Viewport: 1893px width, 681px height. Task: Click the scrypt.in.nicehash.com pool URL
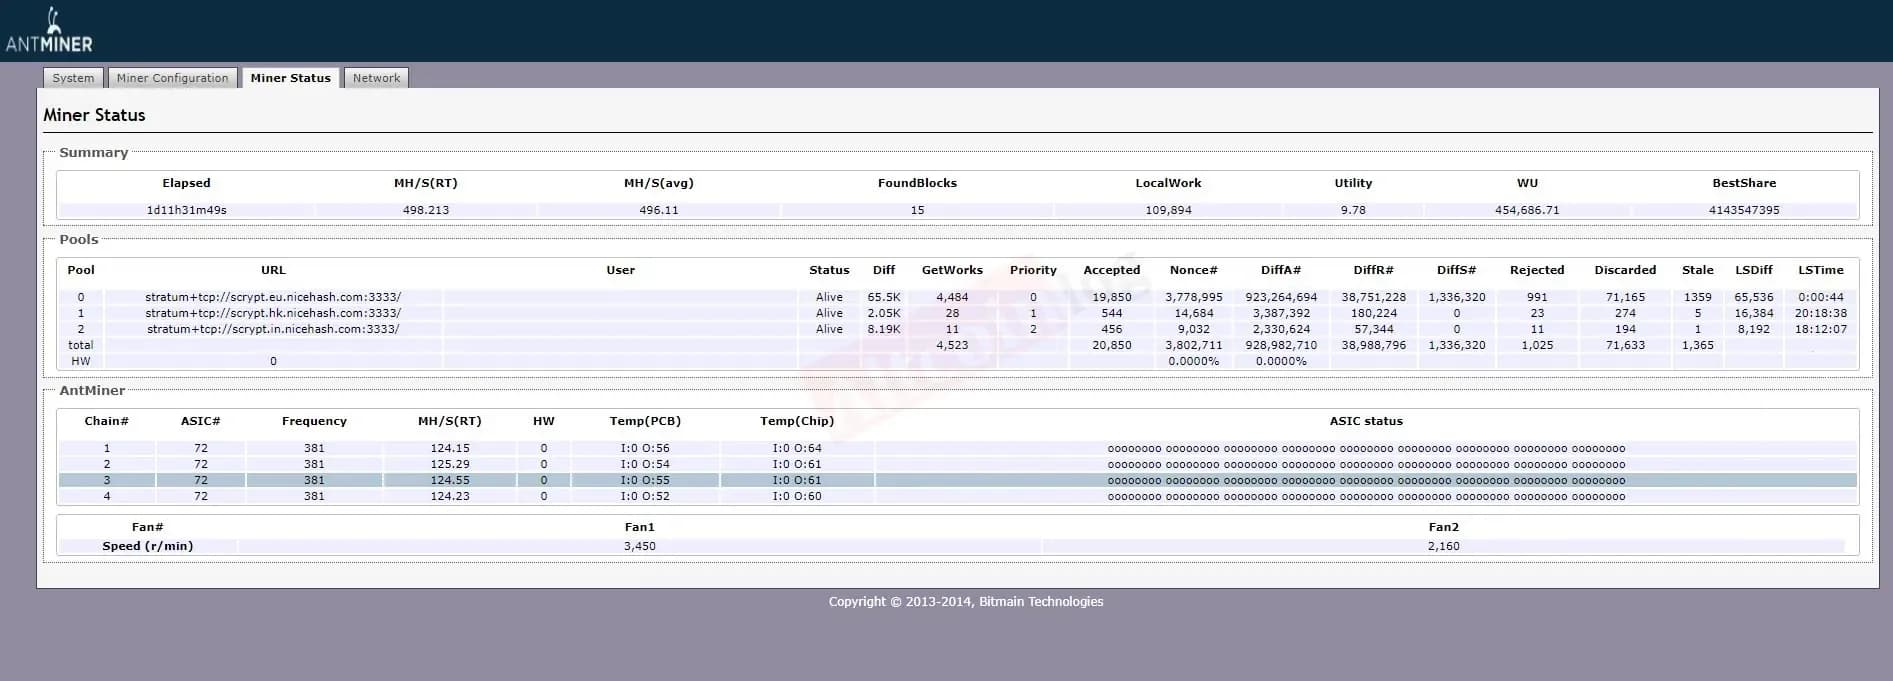273,329
